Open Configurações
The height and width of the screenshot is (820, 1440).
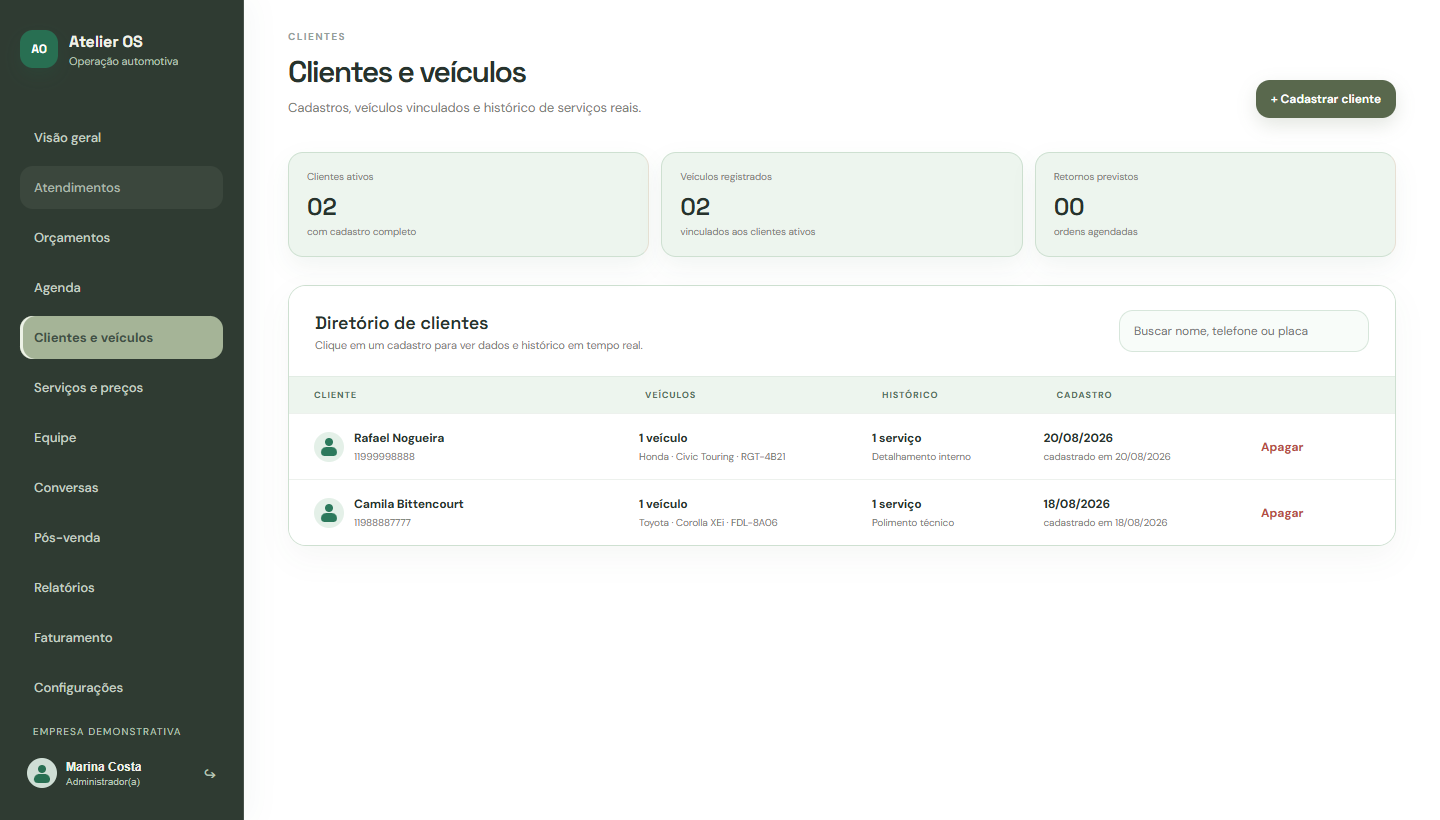point(121,688)
